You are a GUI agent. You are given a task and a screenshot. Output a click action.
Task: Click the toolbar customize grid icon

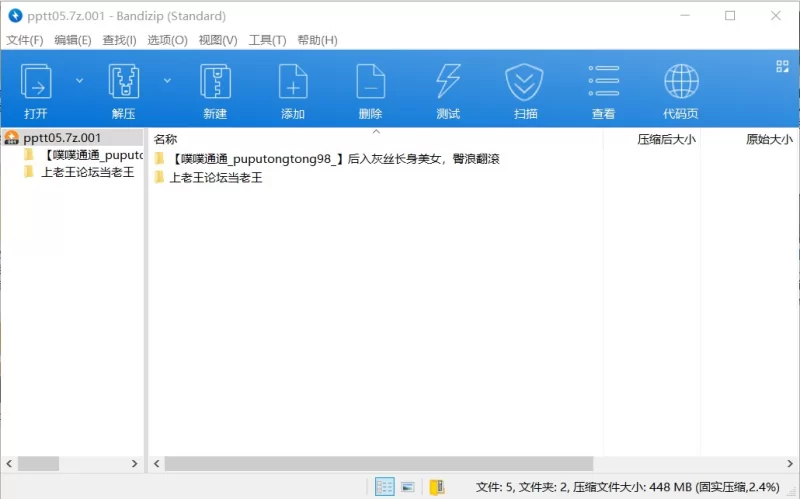(x=782, y=66)
